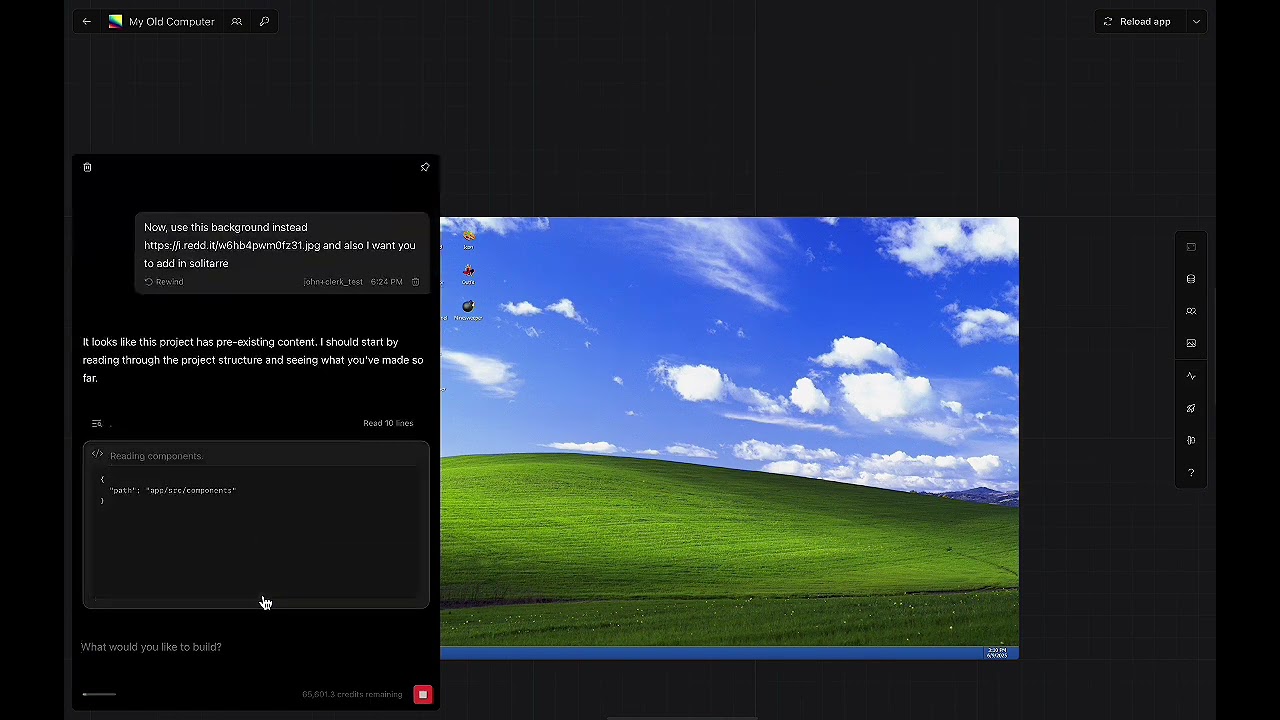Screen dimensions: 1280x720
Task: Open the database icon in right sidebar
Action: click(x=1191, y=279)
